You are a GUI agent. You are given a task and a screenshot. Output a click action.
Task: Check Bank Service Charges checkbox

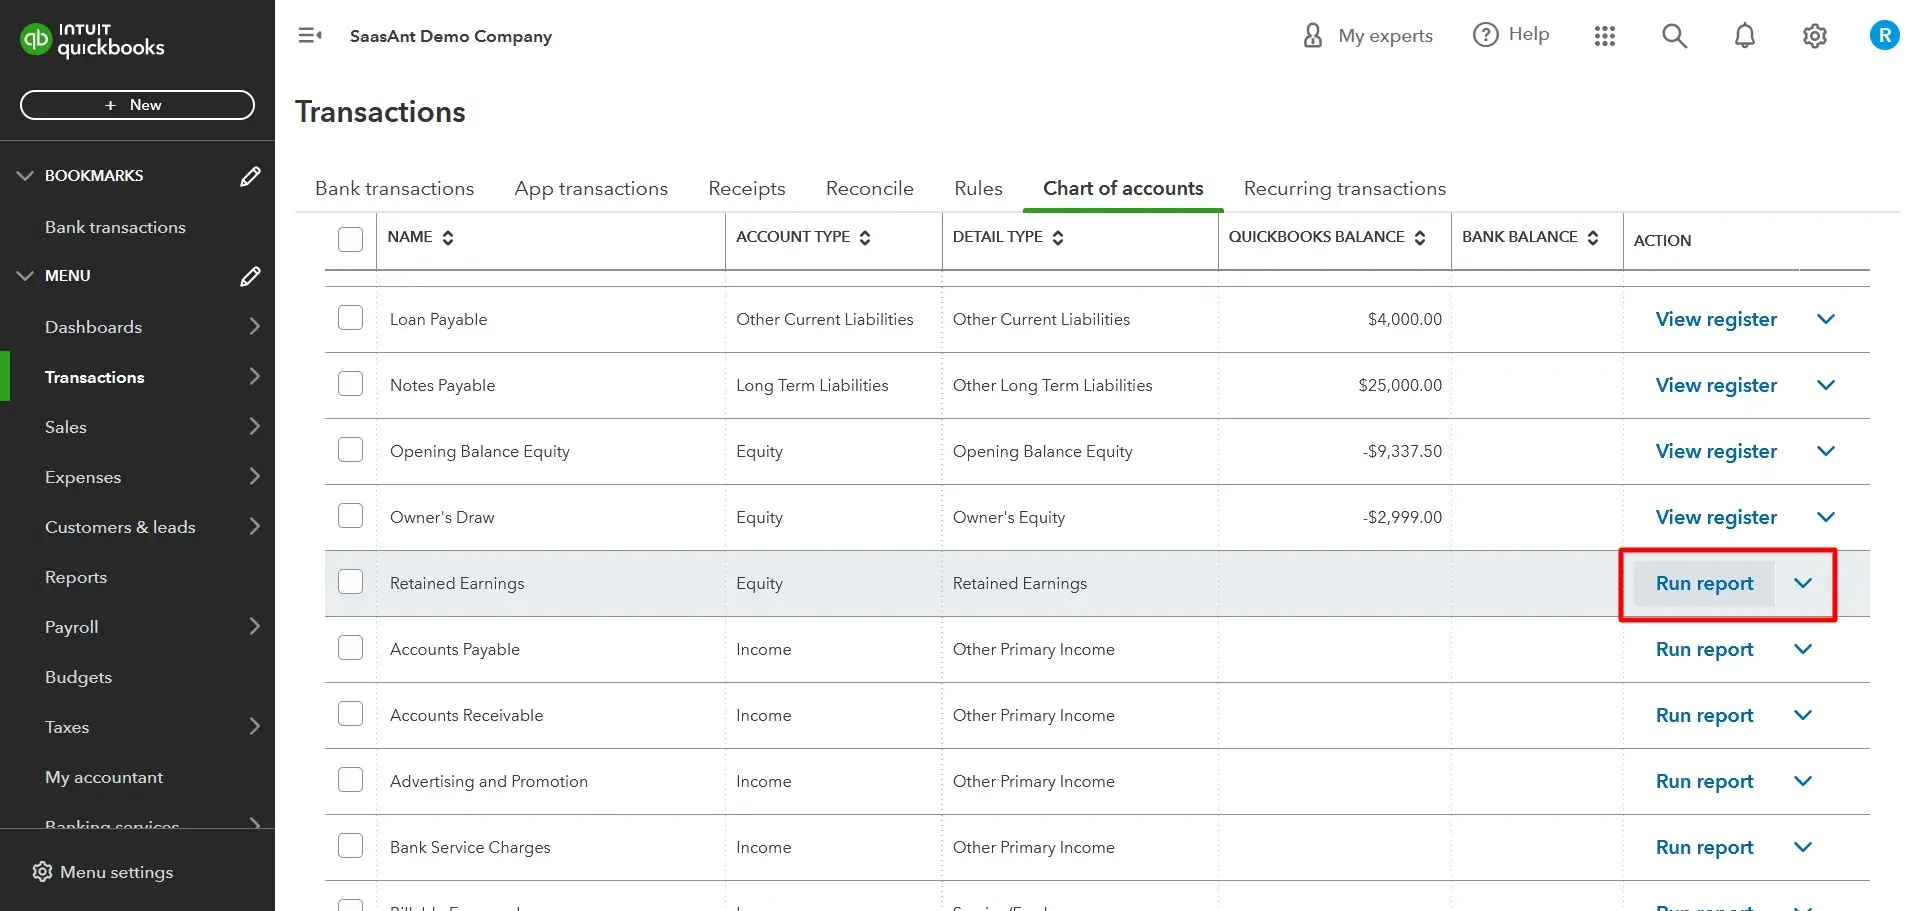point(350,846)
